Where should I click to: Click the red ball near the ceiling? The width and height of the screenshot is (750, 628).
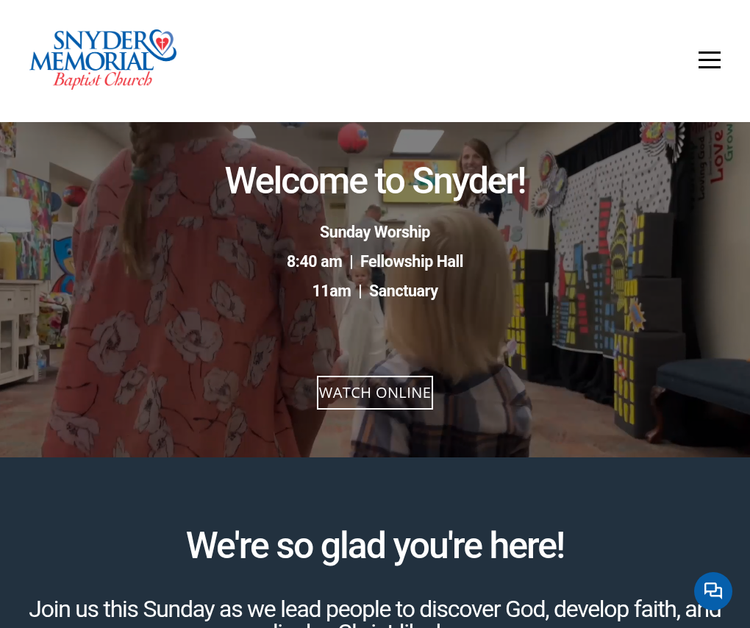tap(353, 138)
